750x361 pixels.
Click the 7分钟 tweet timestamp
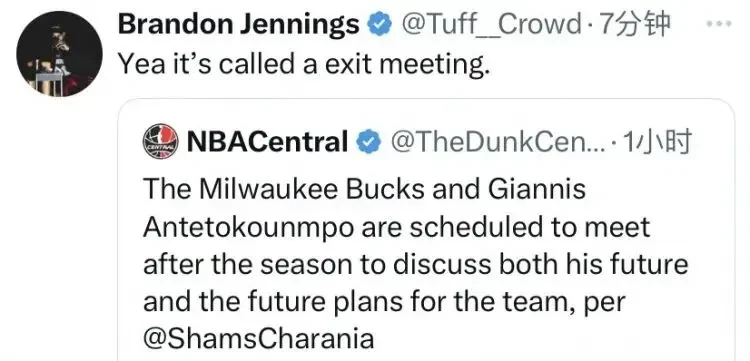point(635,24)
